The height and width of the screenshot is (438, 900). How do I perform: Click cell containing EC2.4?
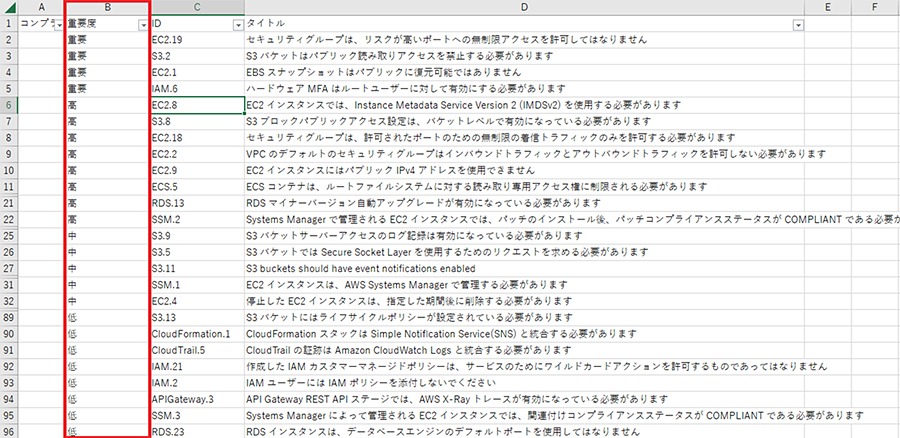[x=197, y=301]
